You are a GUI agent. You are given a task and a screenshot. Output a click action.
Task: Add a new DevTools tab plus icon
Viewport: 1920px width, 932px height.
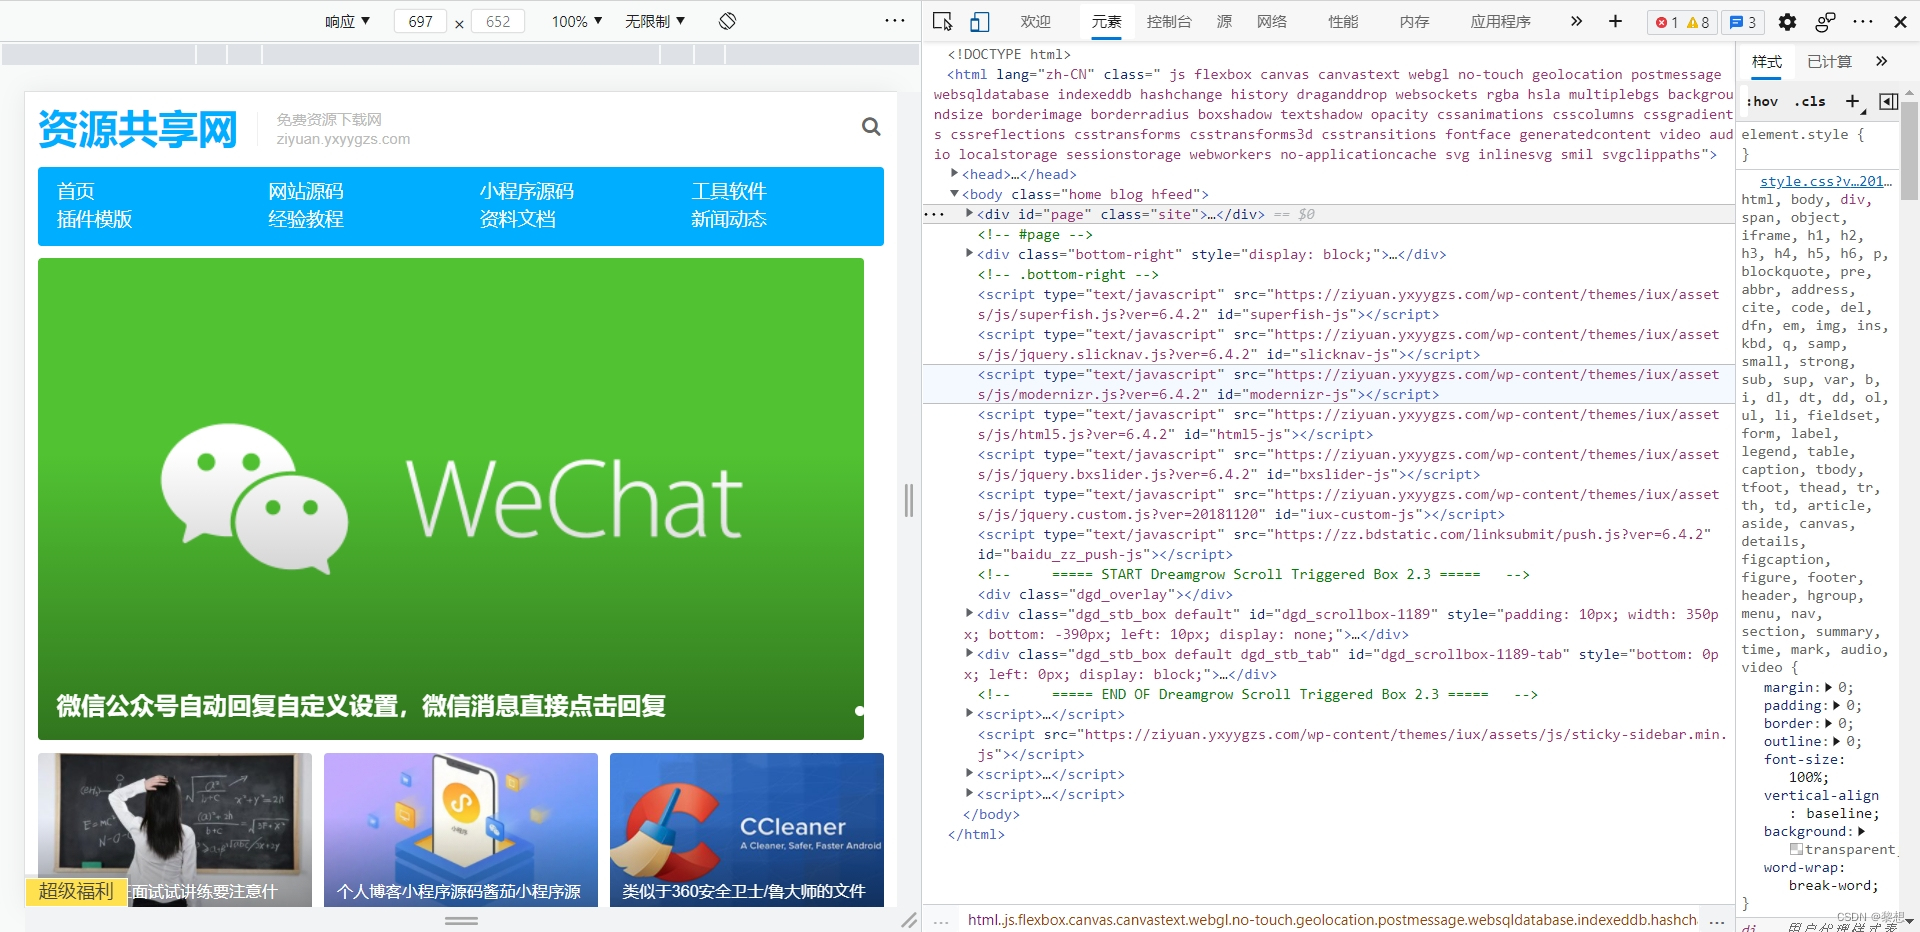coord(1615,21)
